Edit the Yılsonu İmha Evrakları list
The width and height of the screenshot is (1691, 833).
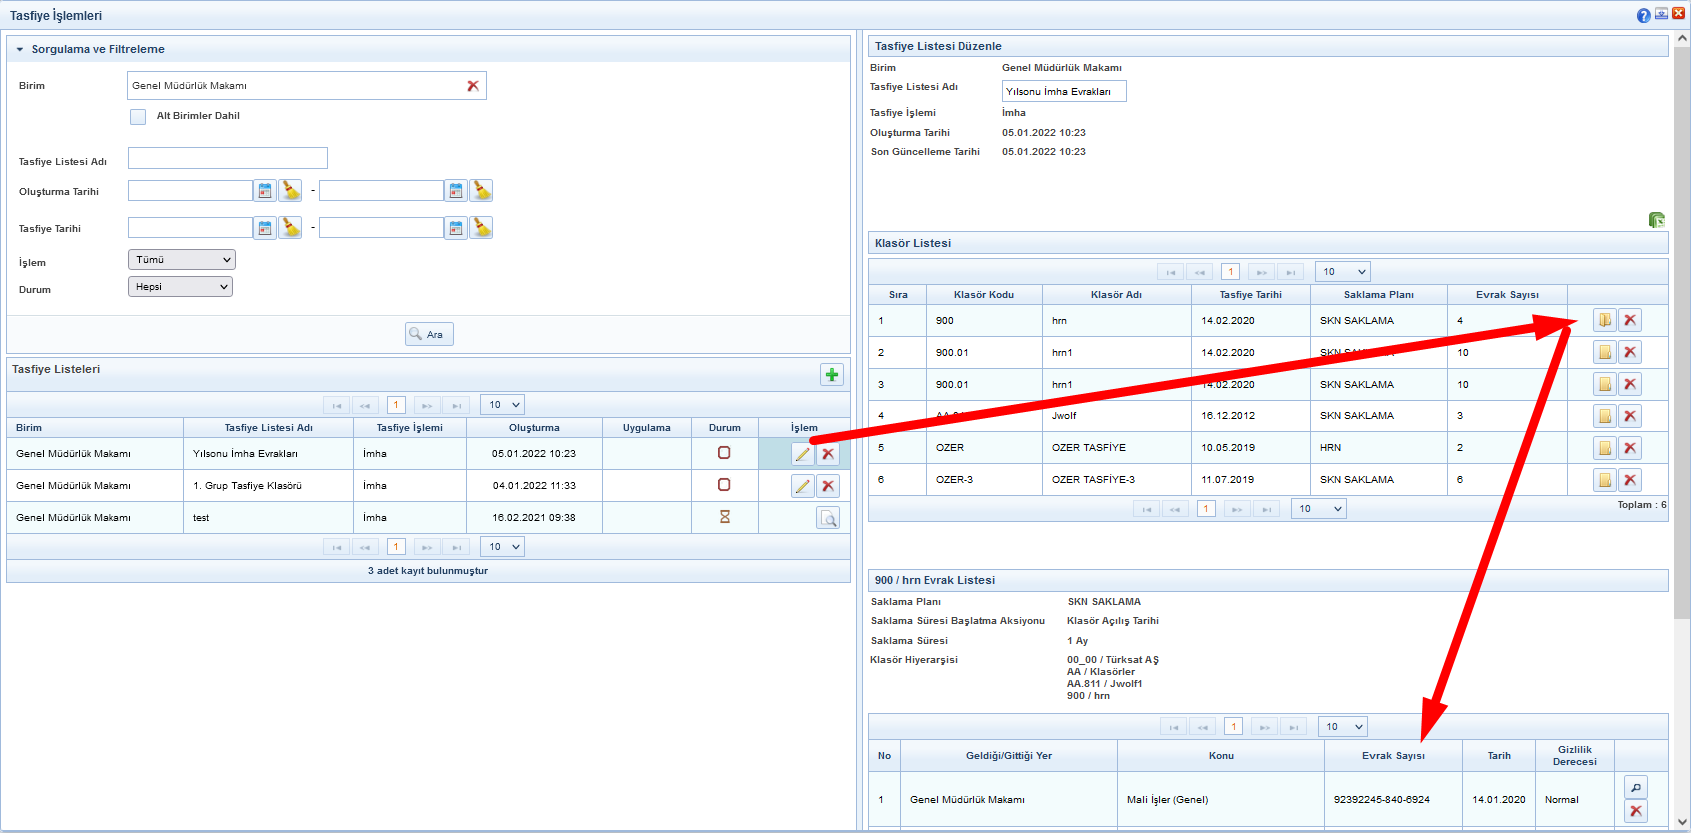click(802, 454)
